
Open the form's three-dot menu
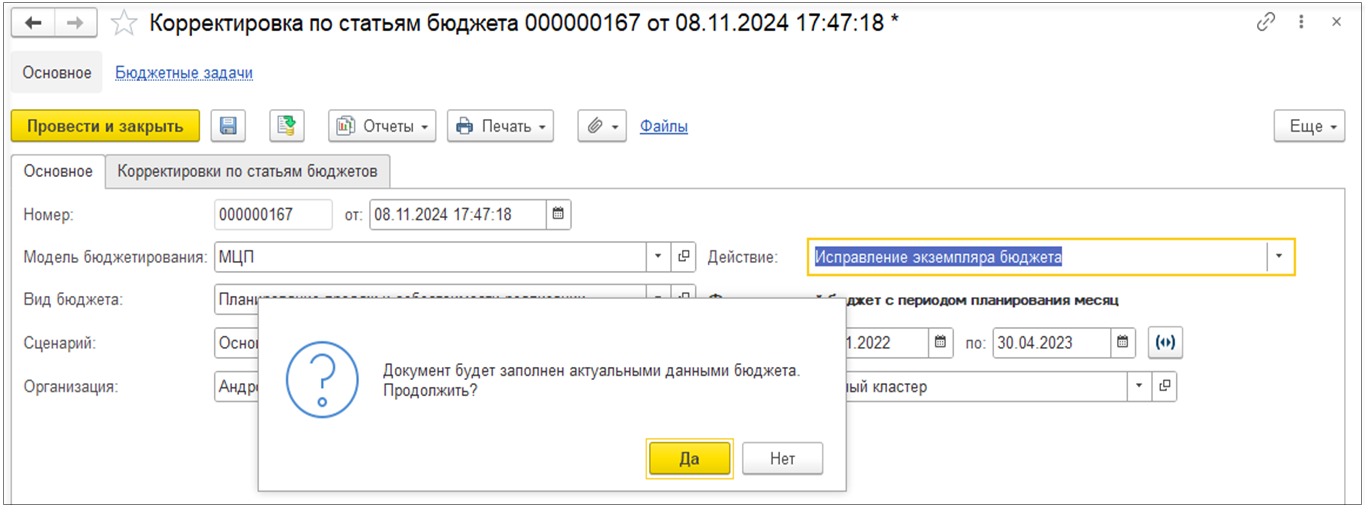tap(1301, 22)
